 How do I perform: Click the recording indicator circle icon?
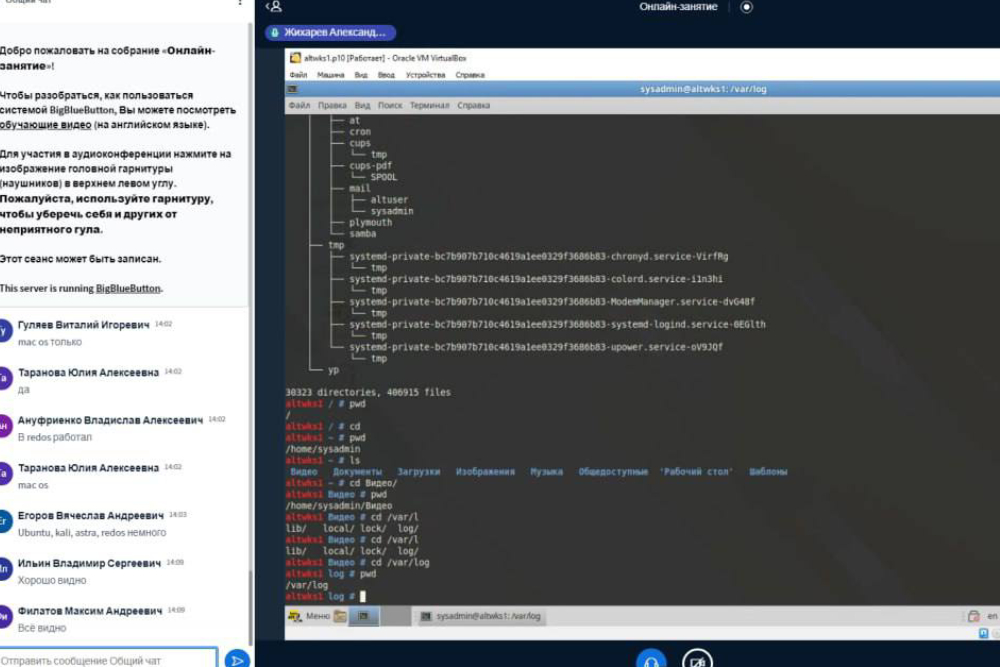[746, 7]
